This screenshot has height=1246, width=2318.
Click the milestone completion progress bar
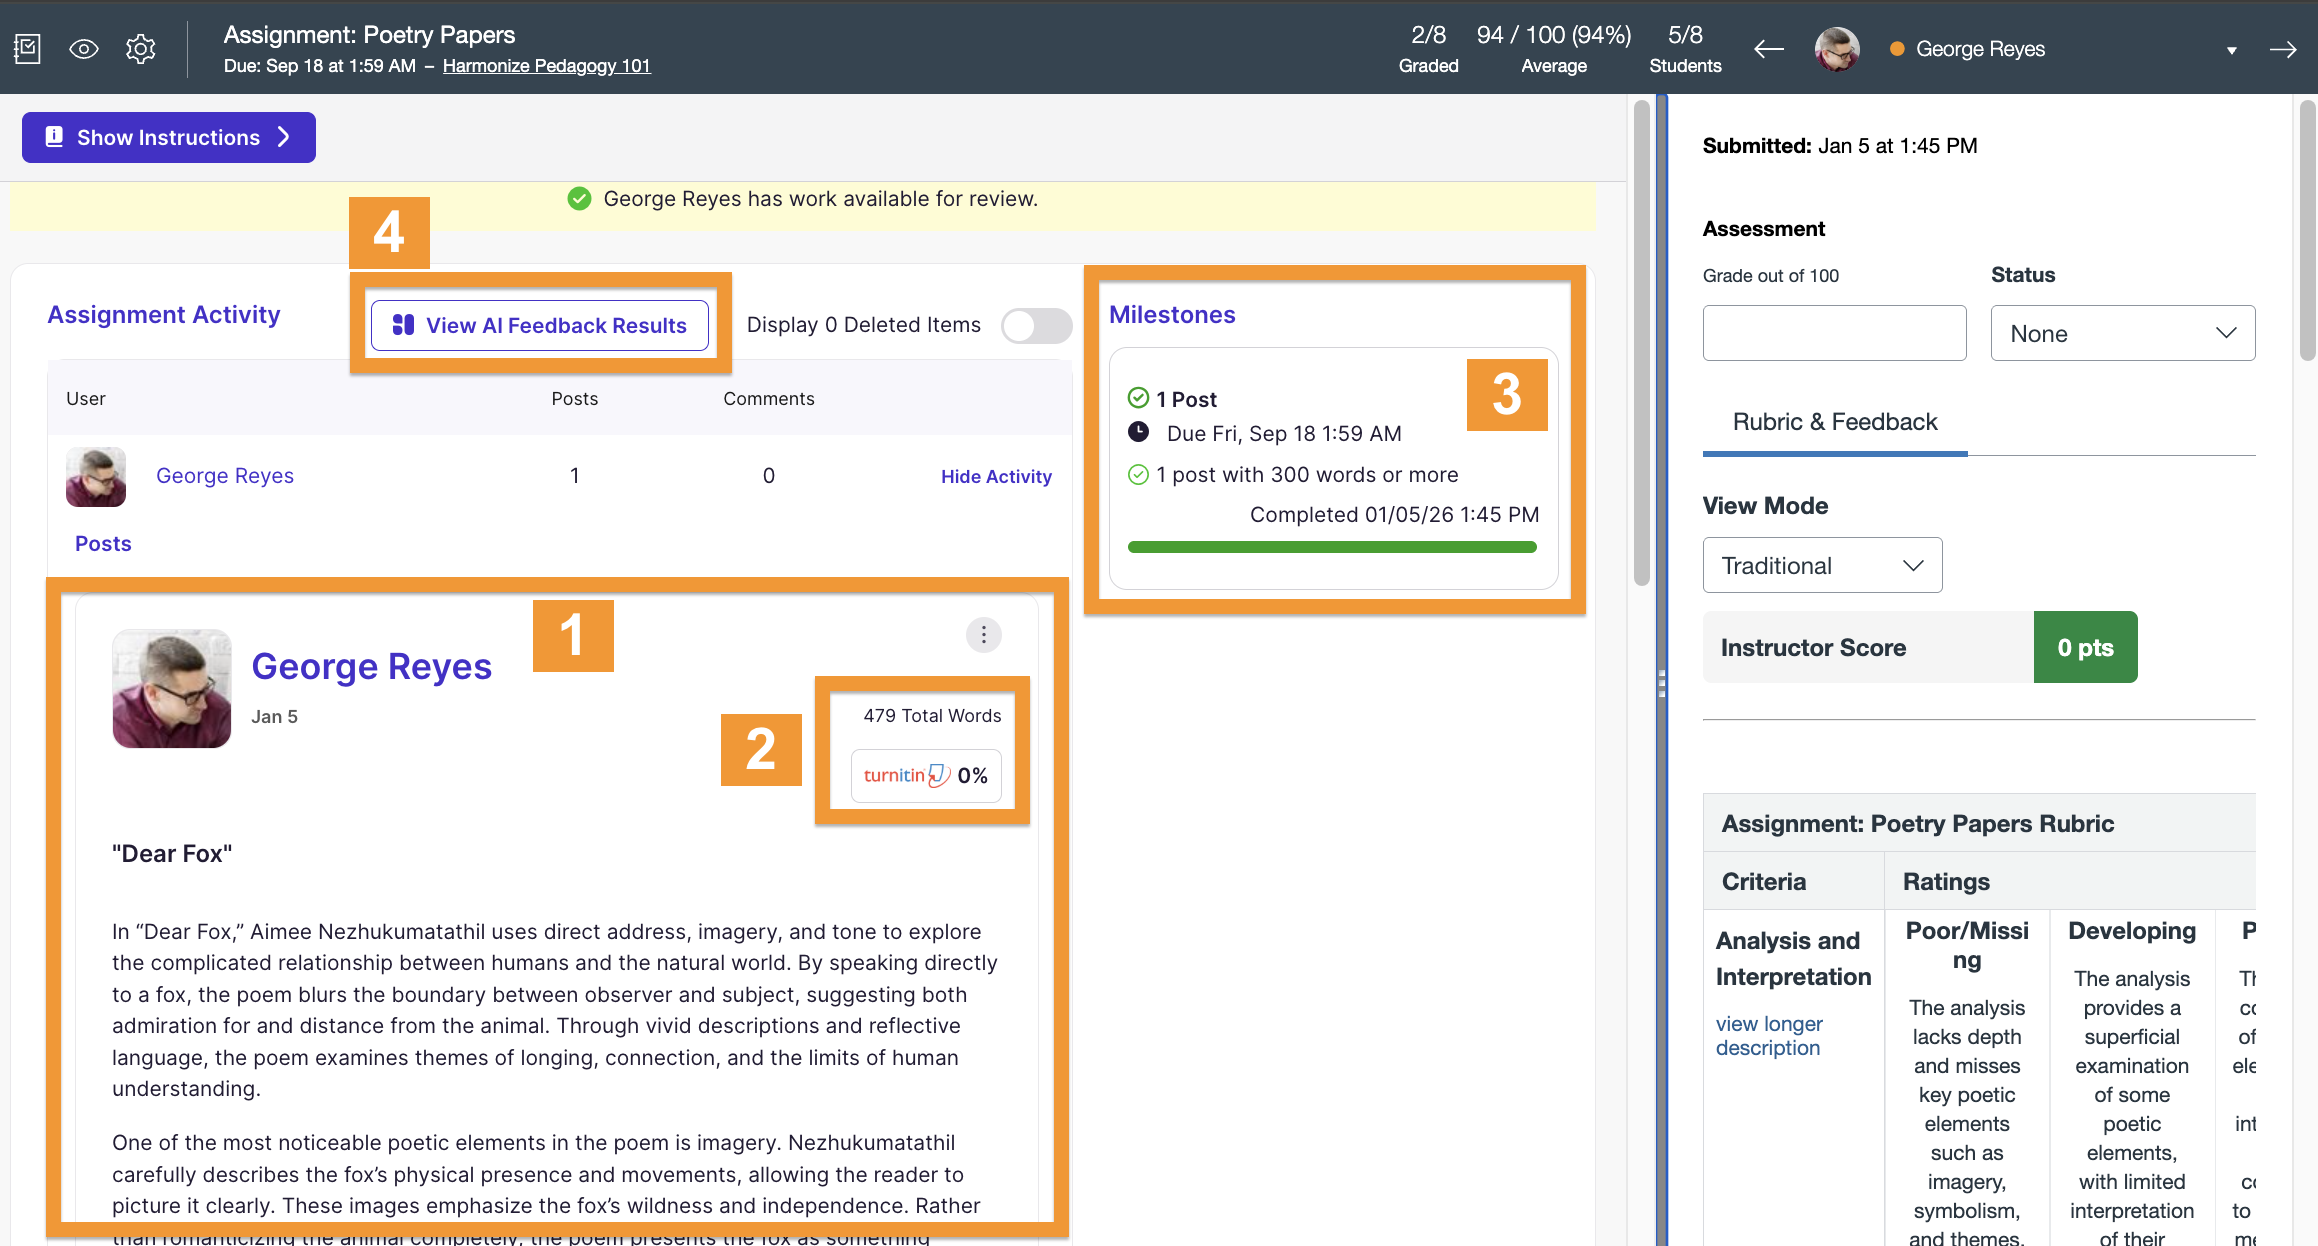(1332, 547)
